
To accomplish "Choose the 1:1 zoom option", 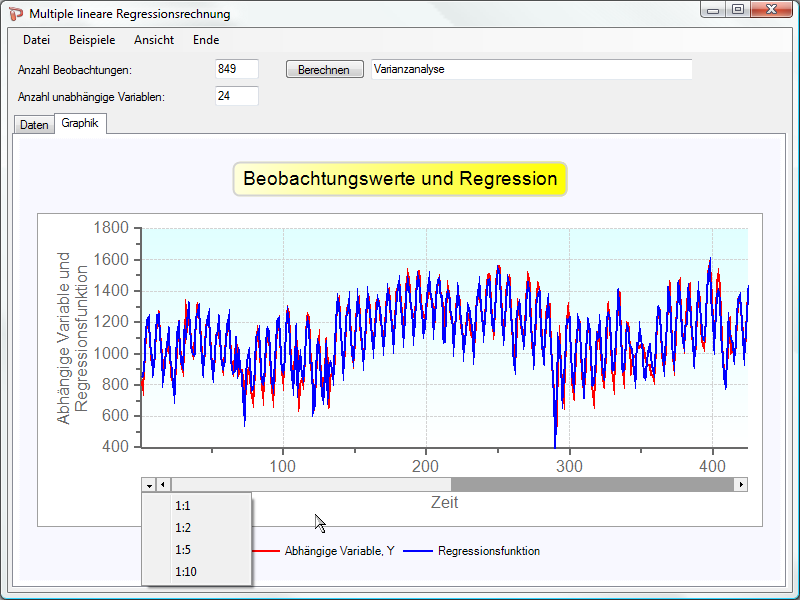I will pos(183,506).
